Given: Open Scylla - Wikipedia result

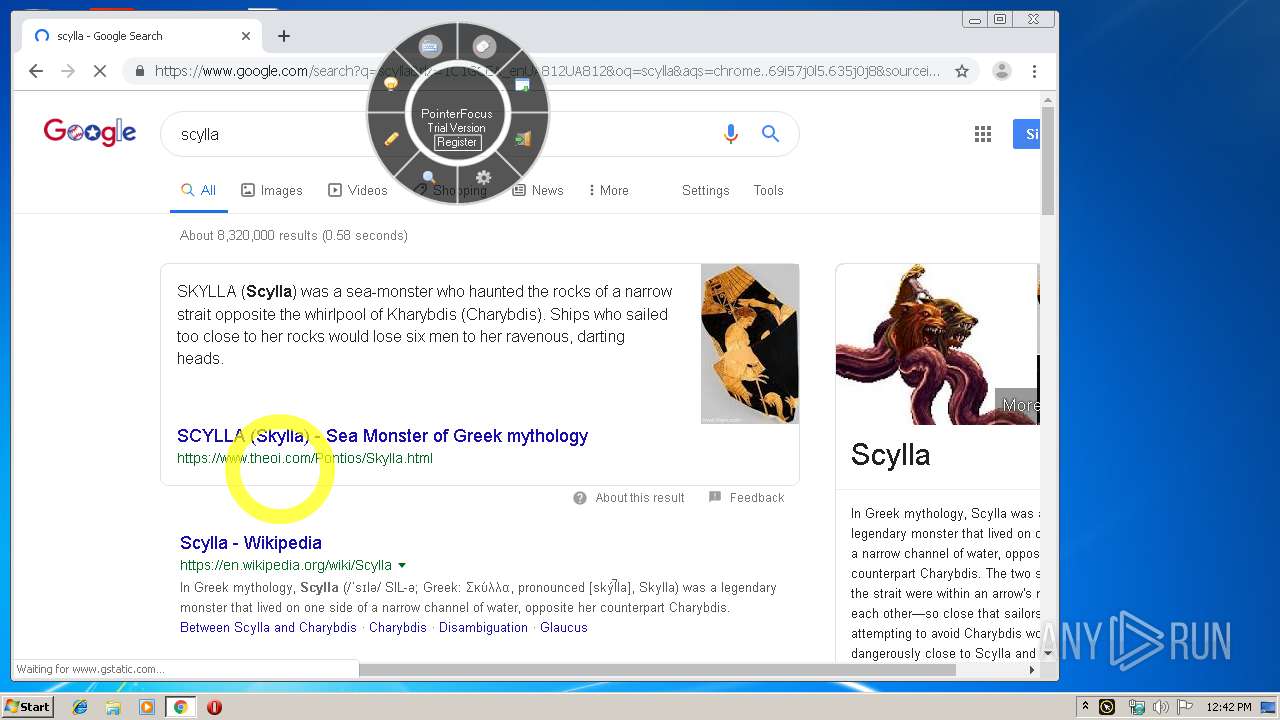Looking at the screenshot, I should (x=251, y=543).
